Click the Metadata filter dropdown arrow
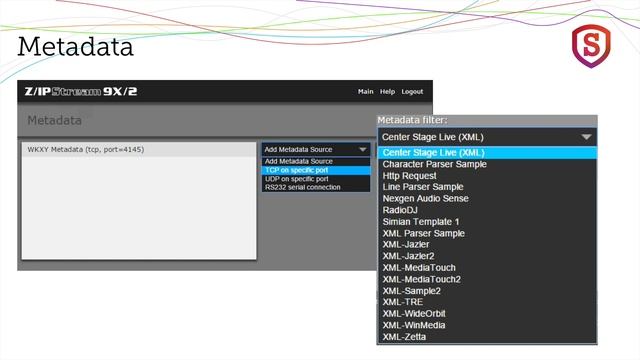 click(586, 137)
